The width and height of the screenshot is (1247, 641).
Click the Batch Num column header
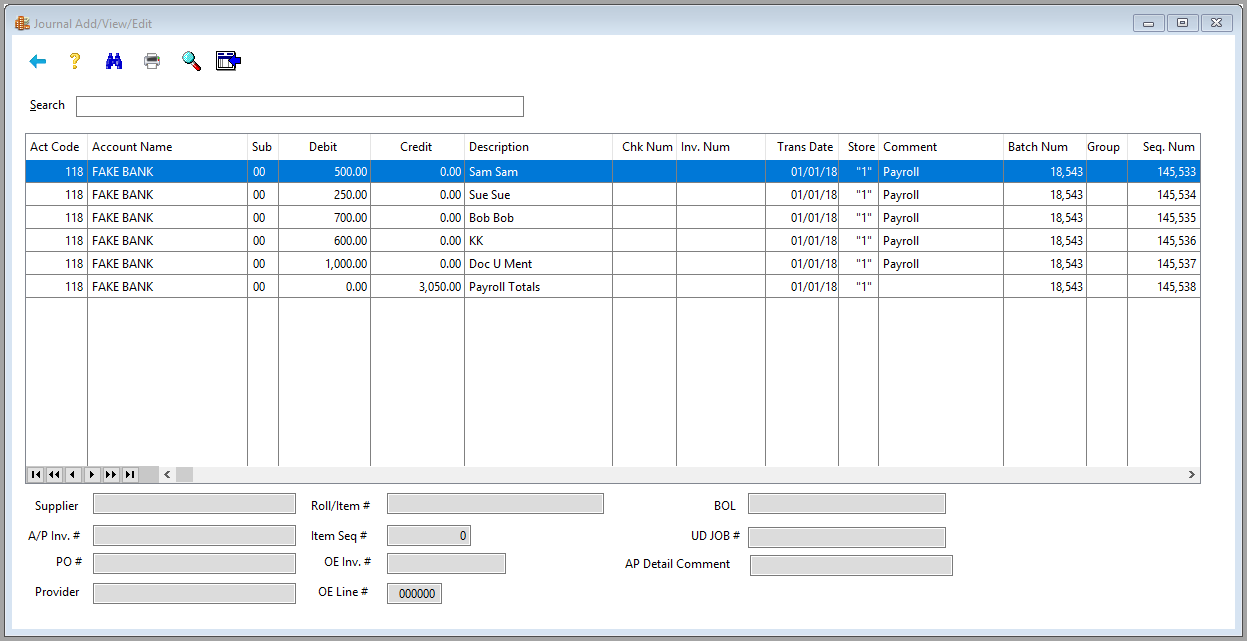point(1045,147)
